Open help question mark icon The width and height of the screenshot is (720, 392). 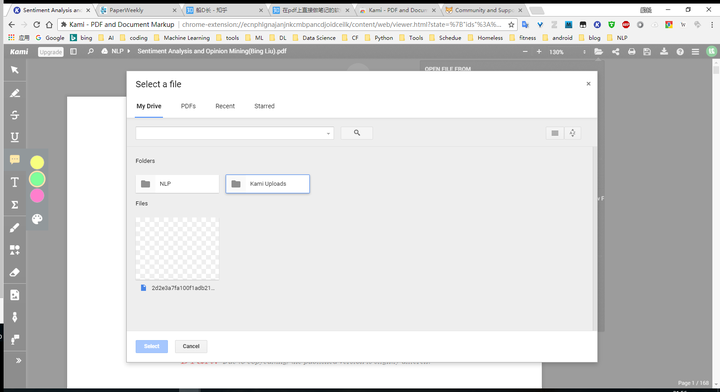tap(680, 52)
